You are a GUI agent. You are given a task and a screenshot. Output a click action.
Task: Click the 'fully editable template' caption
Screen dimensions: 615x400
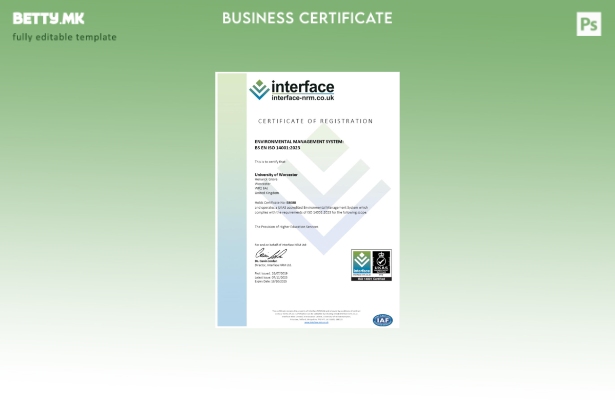[x=64, y=37]
